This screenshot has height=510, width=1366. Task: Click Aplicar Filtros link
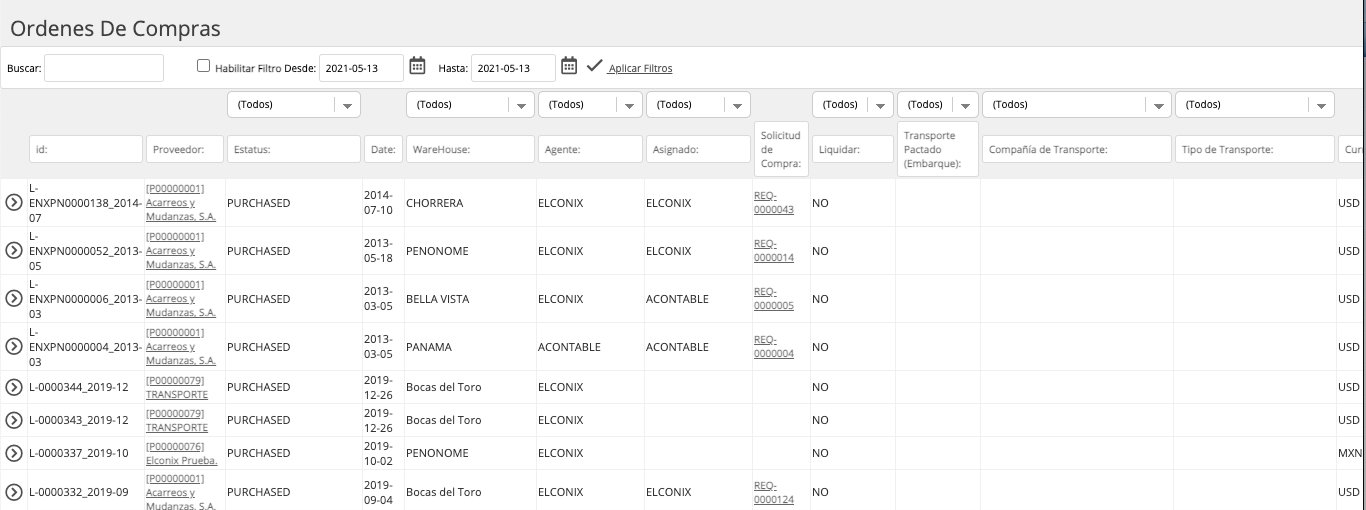click(x=640, y=68)
